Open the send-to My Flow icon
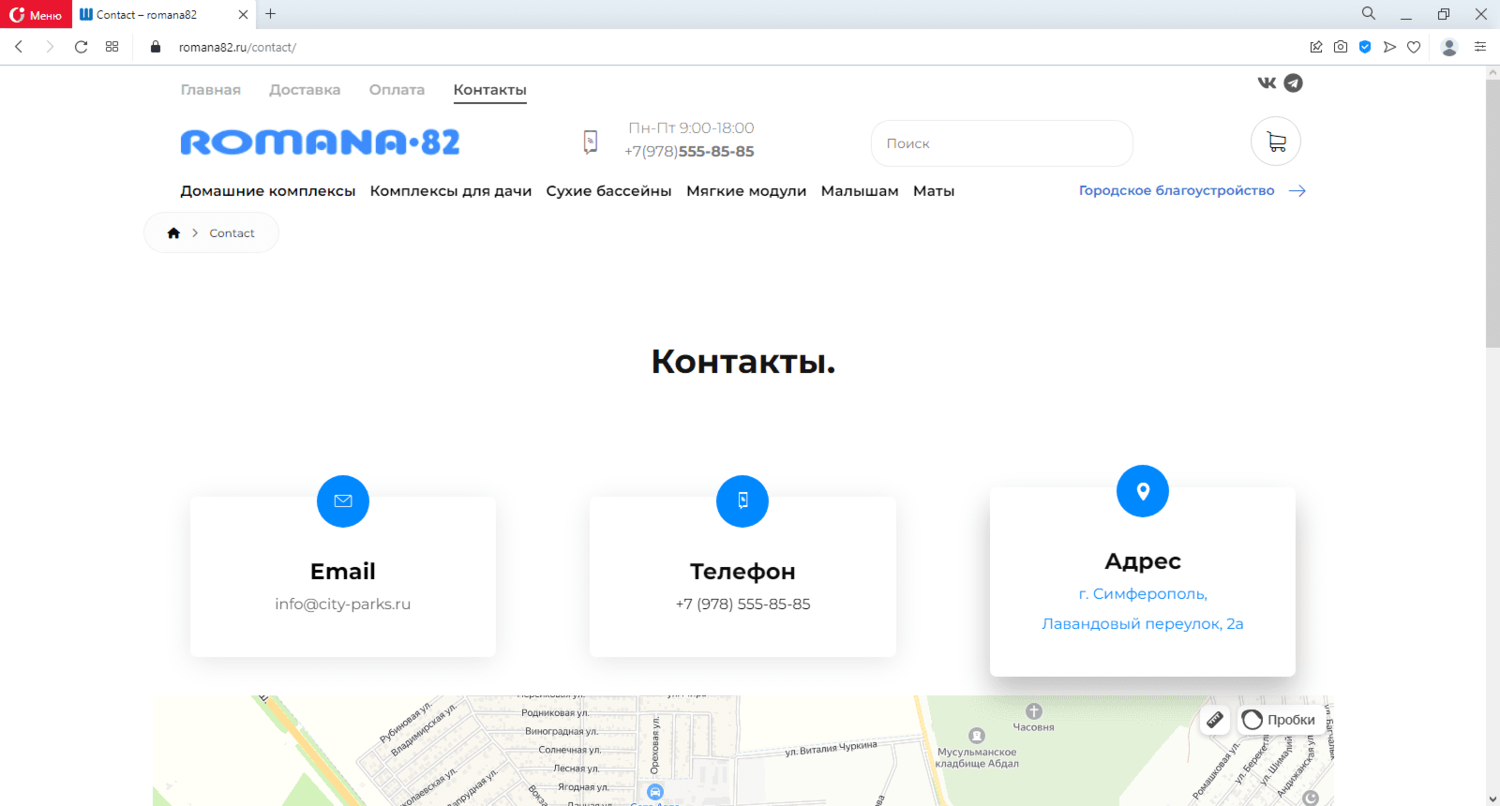The height and width of the screenshot is (806, 1500). [x=1389, y=47]
